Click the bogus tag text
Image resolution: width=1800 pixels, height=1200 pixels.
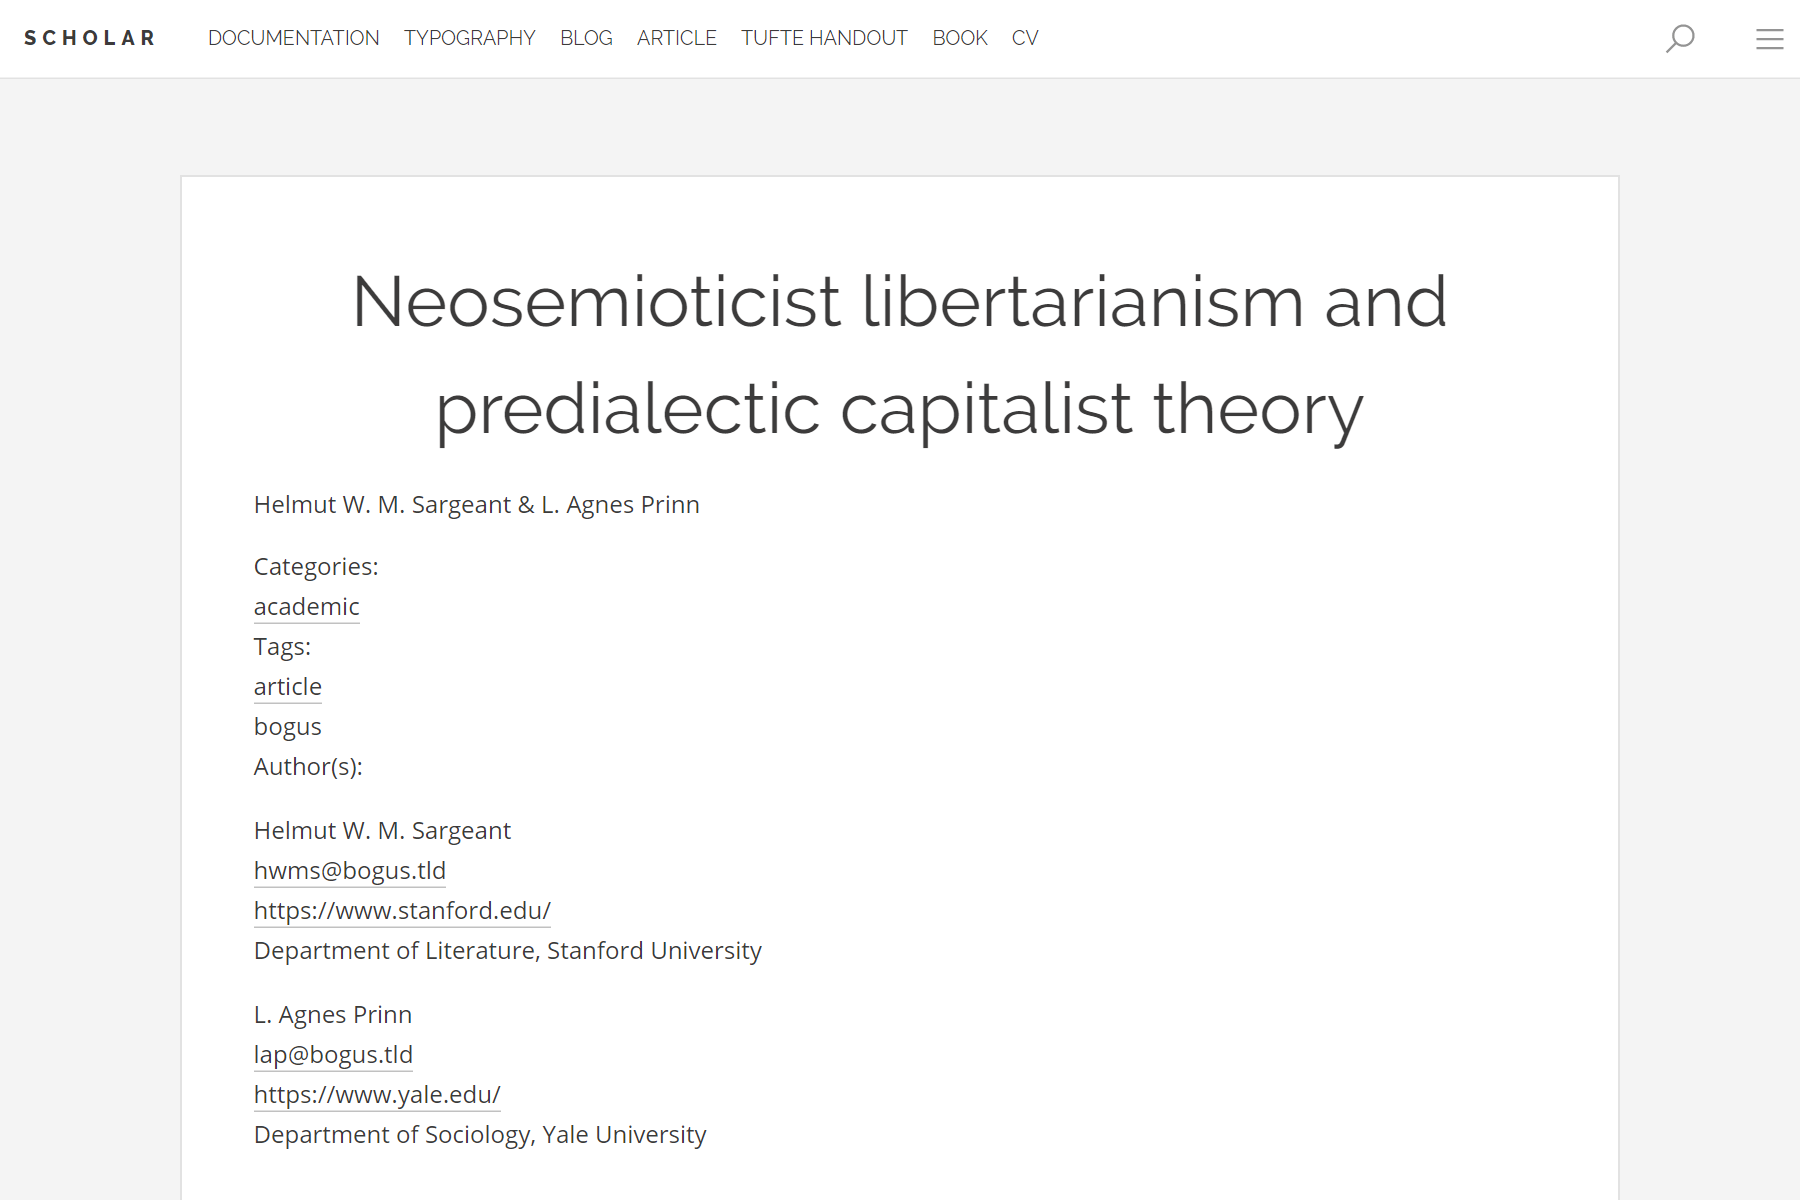click(x=287, y=727)
